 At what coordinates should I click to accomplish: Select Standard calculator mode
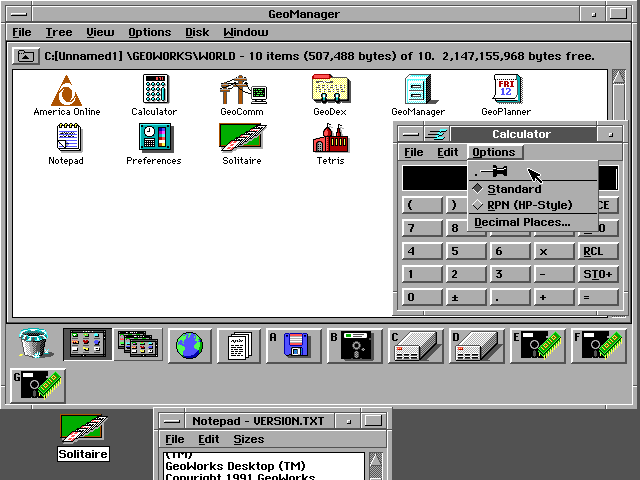pos(533,189)
